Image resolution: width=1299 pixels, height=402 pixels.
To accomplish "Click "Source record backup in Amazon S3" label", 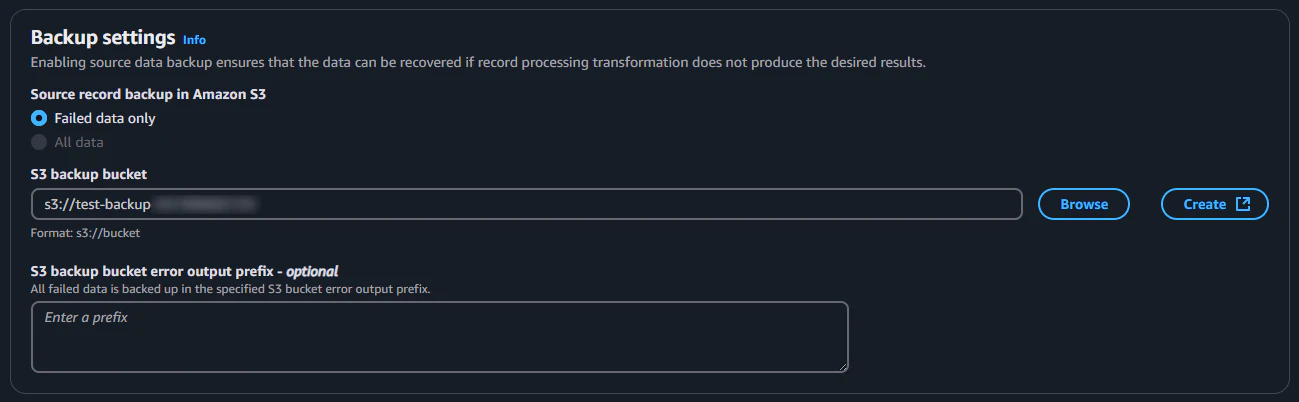I will pos(148,94).
